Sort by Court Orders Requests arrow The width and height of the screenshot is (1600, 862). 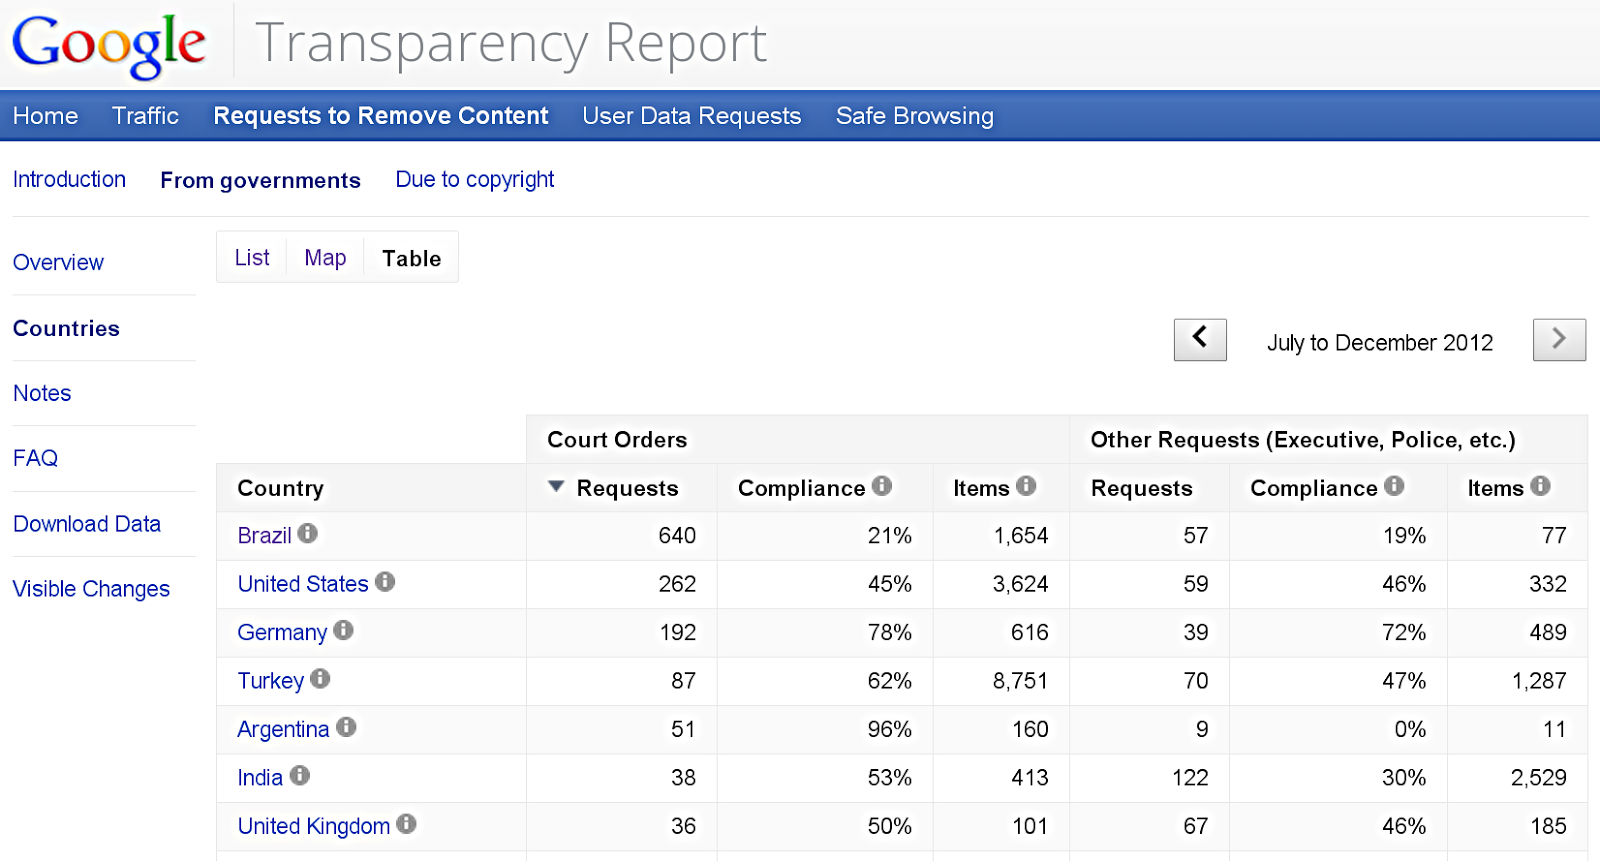(557, 487)
